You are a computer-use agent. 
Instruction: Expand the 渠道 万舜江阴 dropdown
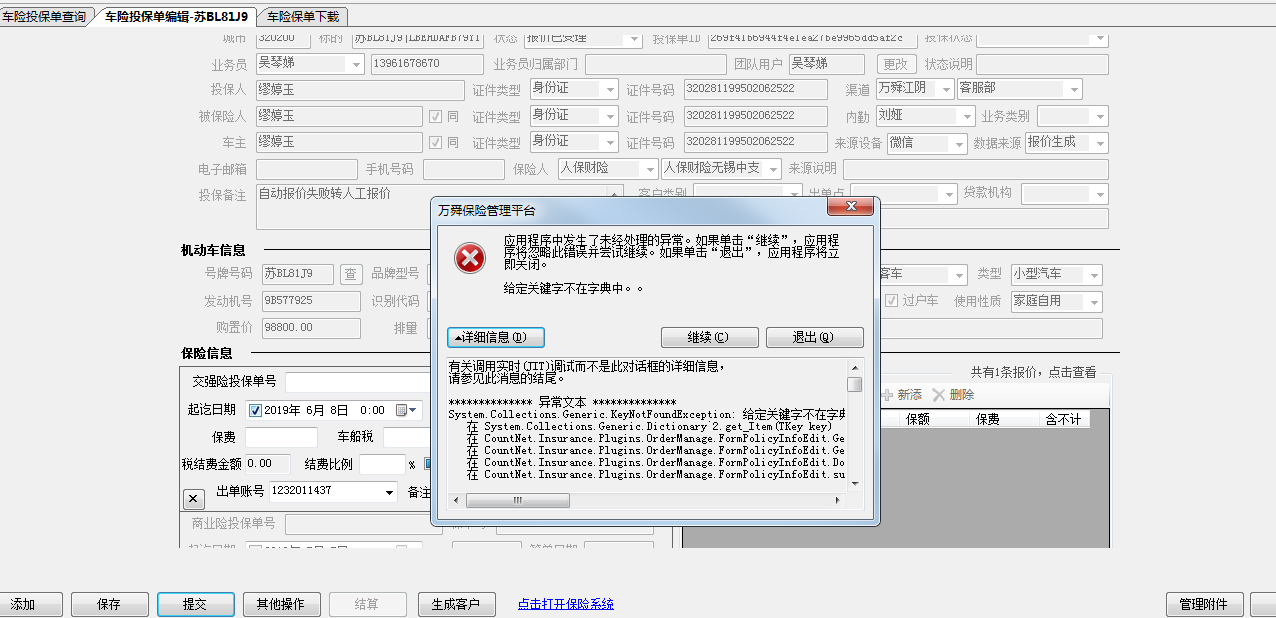coord(945,89)
